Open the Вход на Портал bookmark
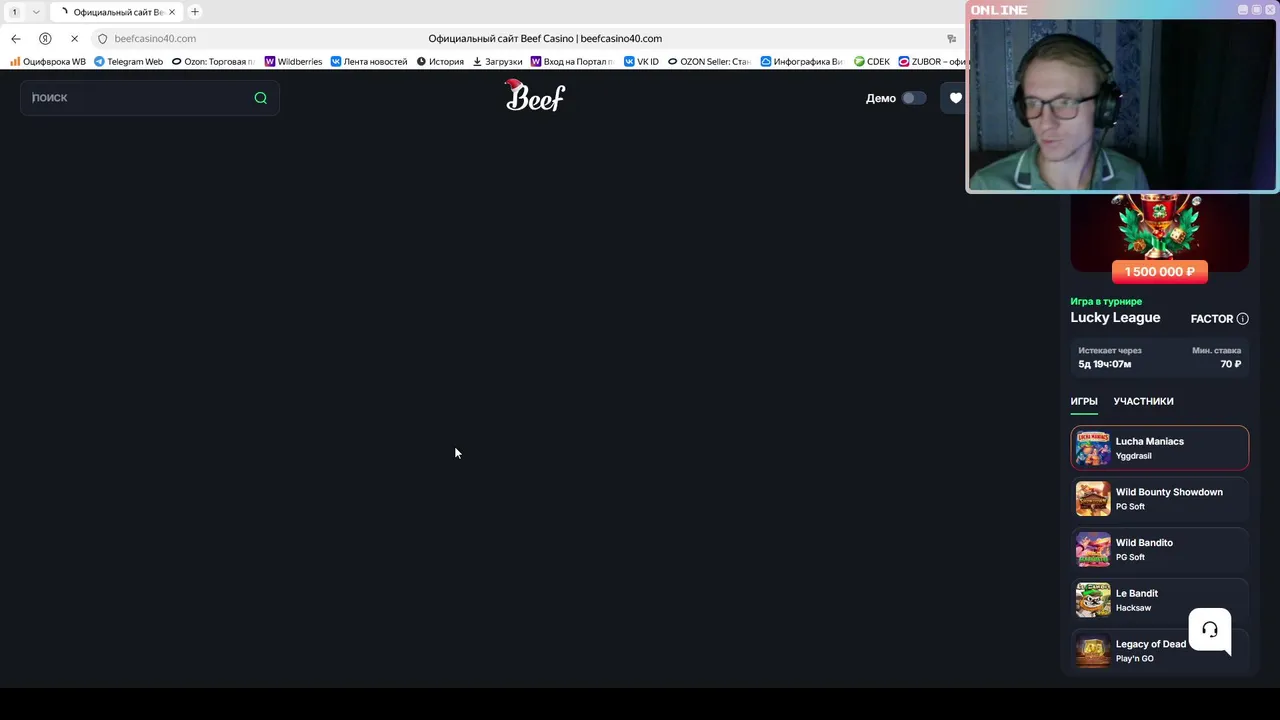 (x=572, y=61)
